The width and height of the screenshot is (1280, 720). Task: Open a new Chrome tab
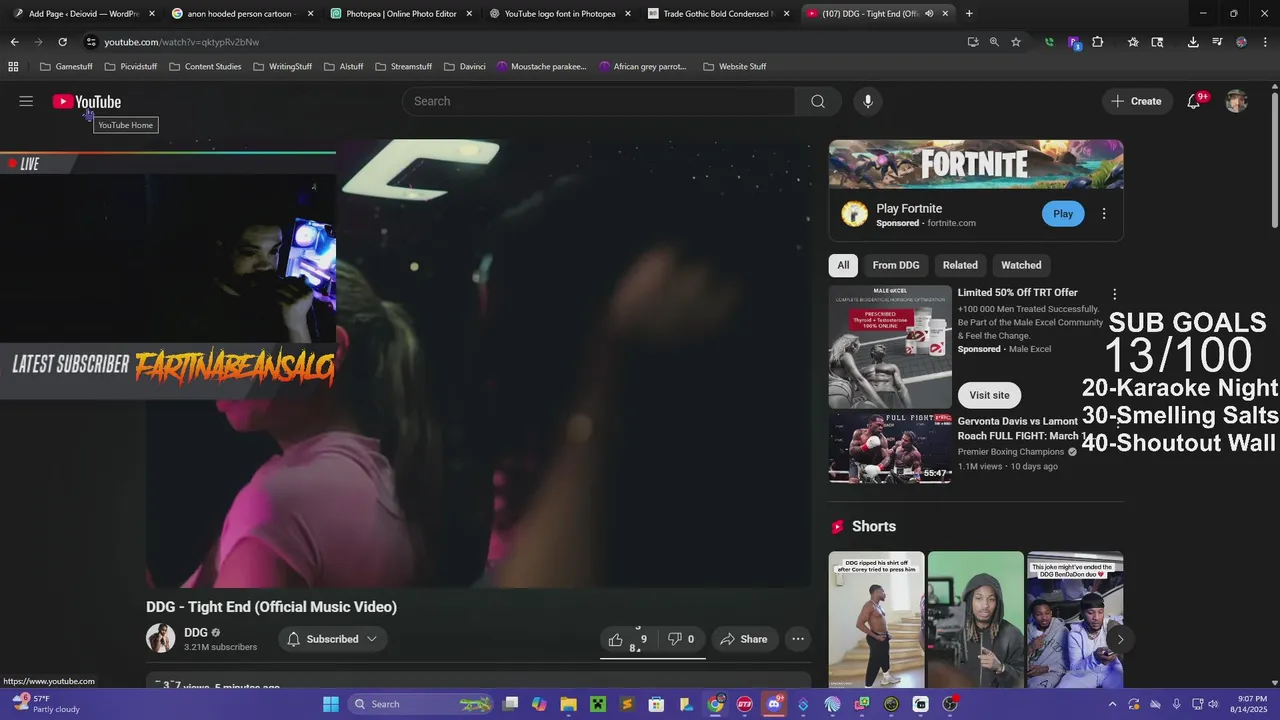pos(969,13)
